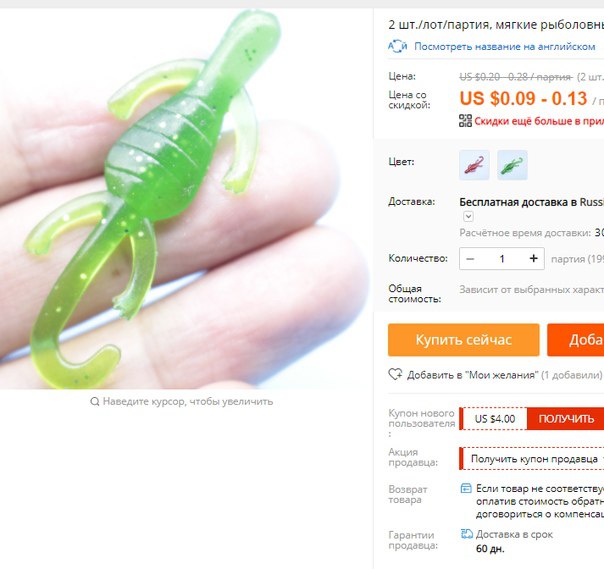
Task: Click the on-time delivery guarantee icon
Action: pyautogui.click(x=466, y=534)
